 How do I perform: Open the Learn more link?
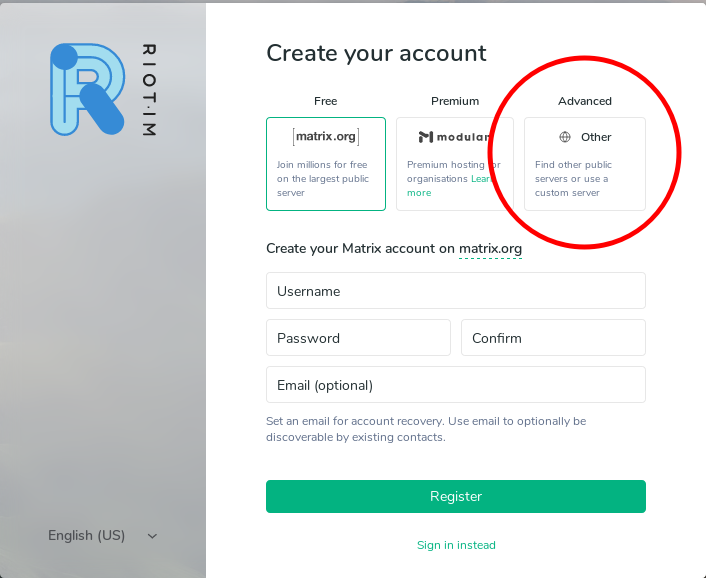[x=419, y=193]
